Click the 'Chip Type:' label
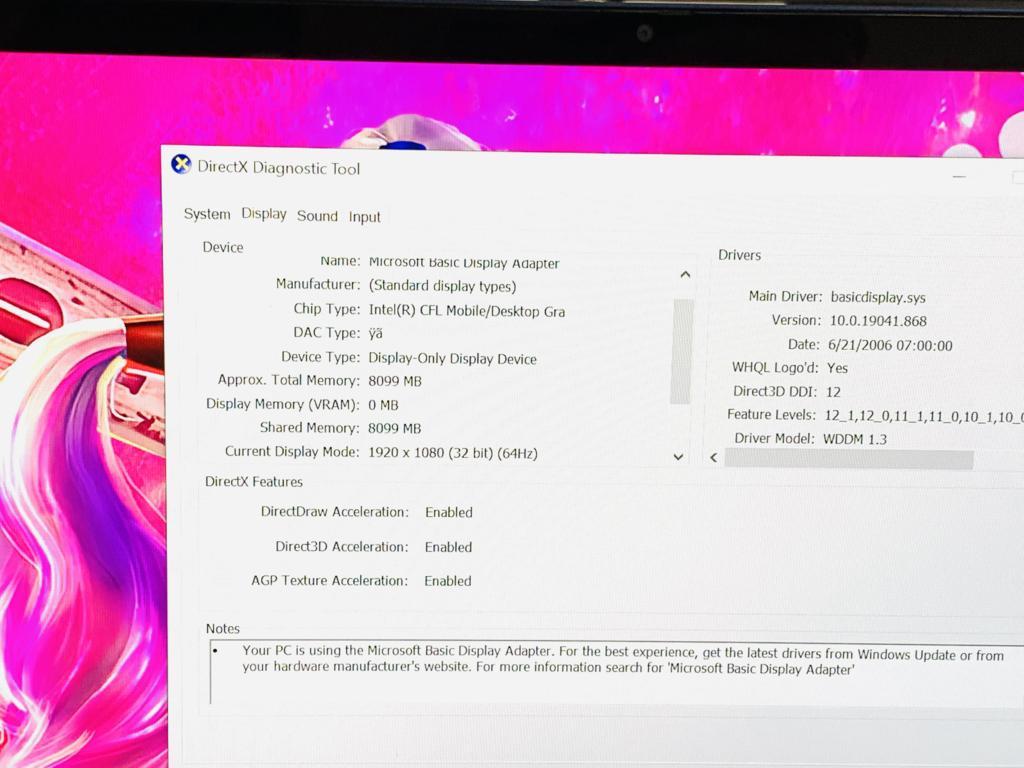Image resolution: width=1024 pixels, height=768 pixels. [327, 309]
